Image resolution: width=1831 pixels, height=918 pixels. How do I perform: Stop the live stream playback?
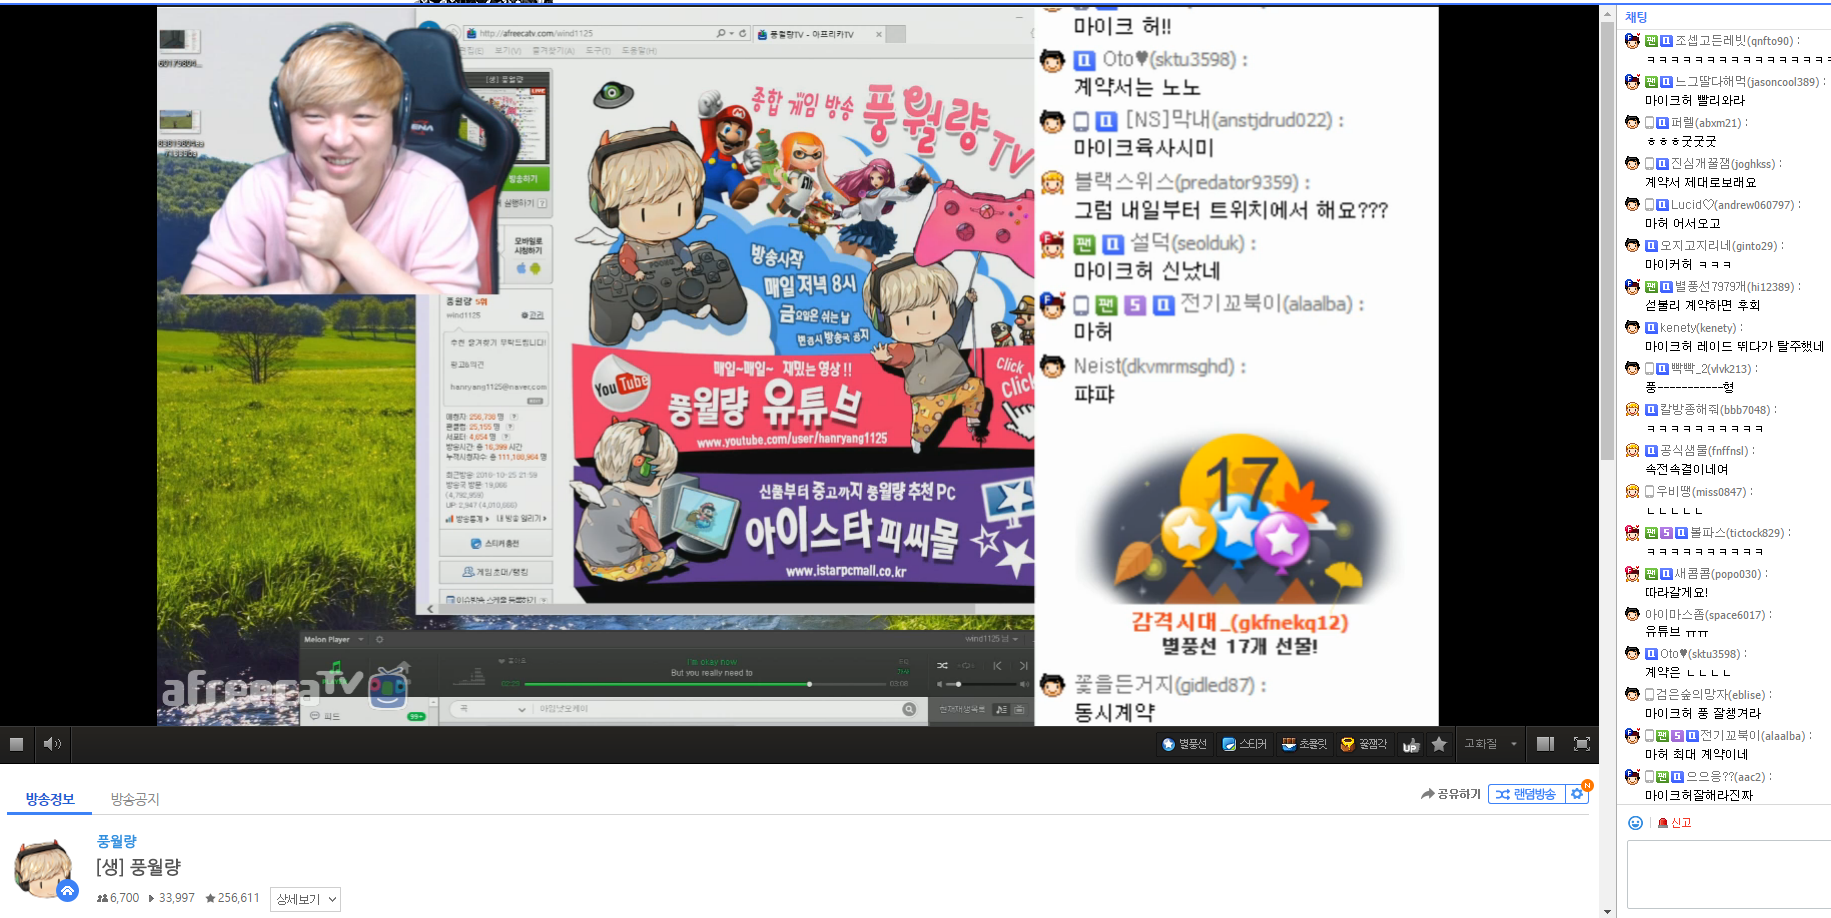tap(16, 744)
